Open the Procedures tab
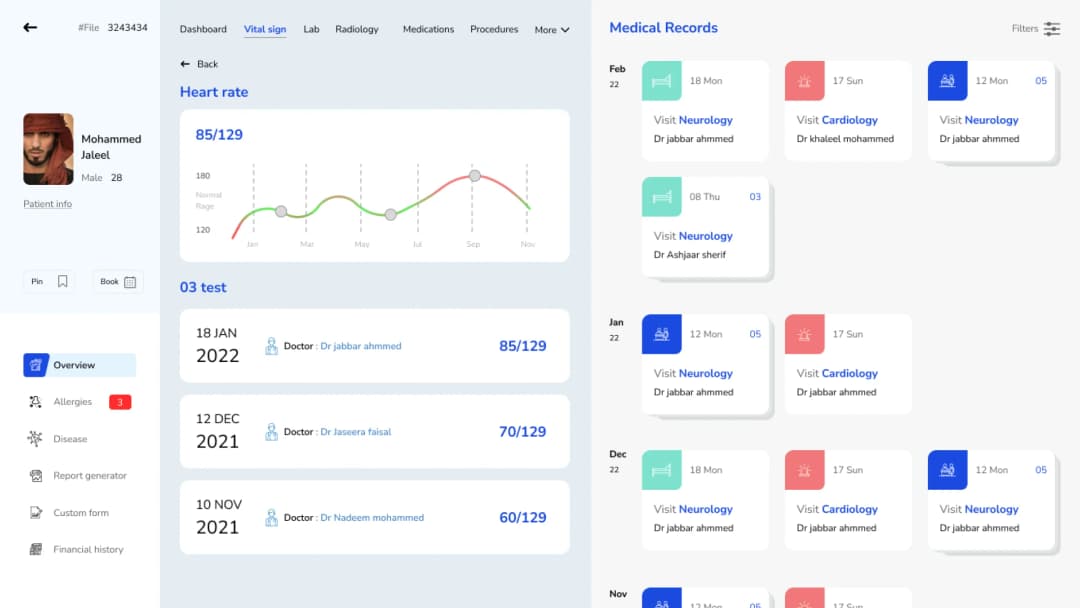1080x608 pixels. pos(494,29)
